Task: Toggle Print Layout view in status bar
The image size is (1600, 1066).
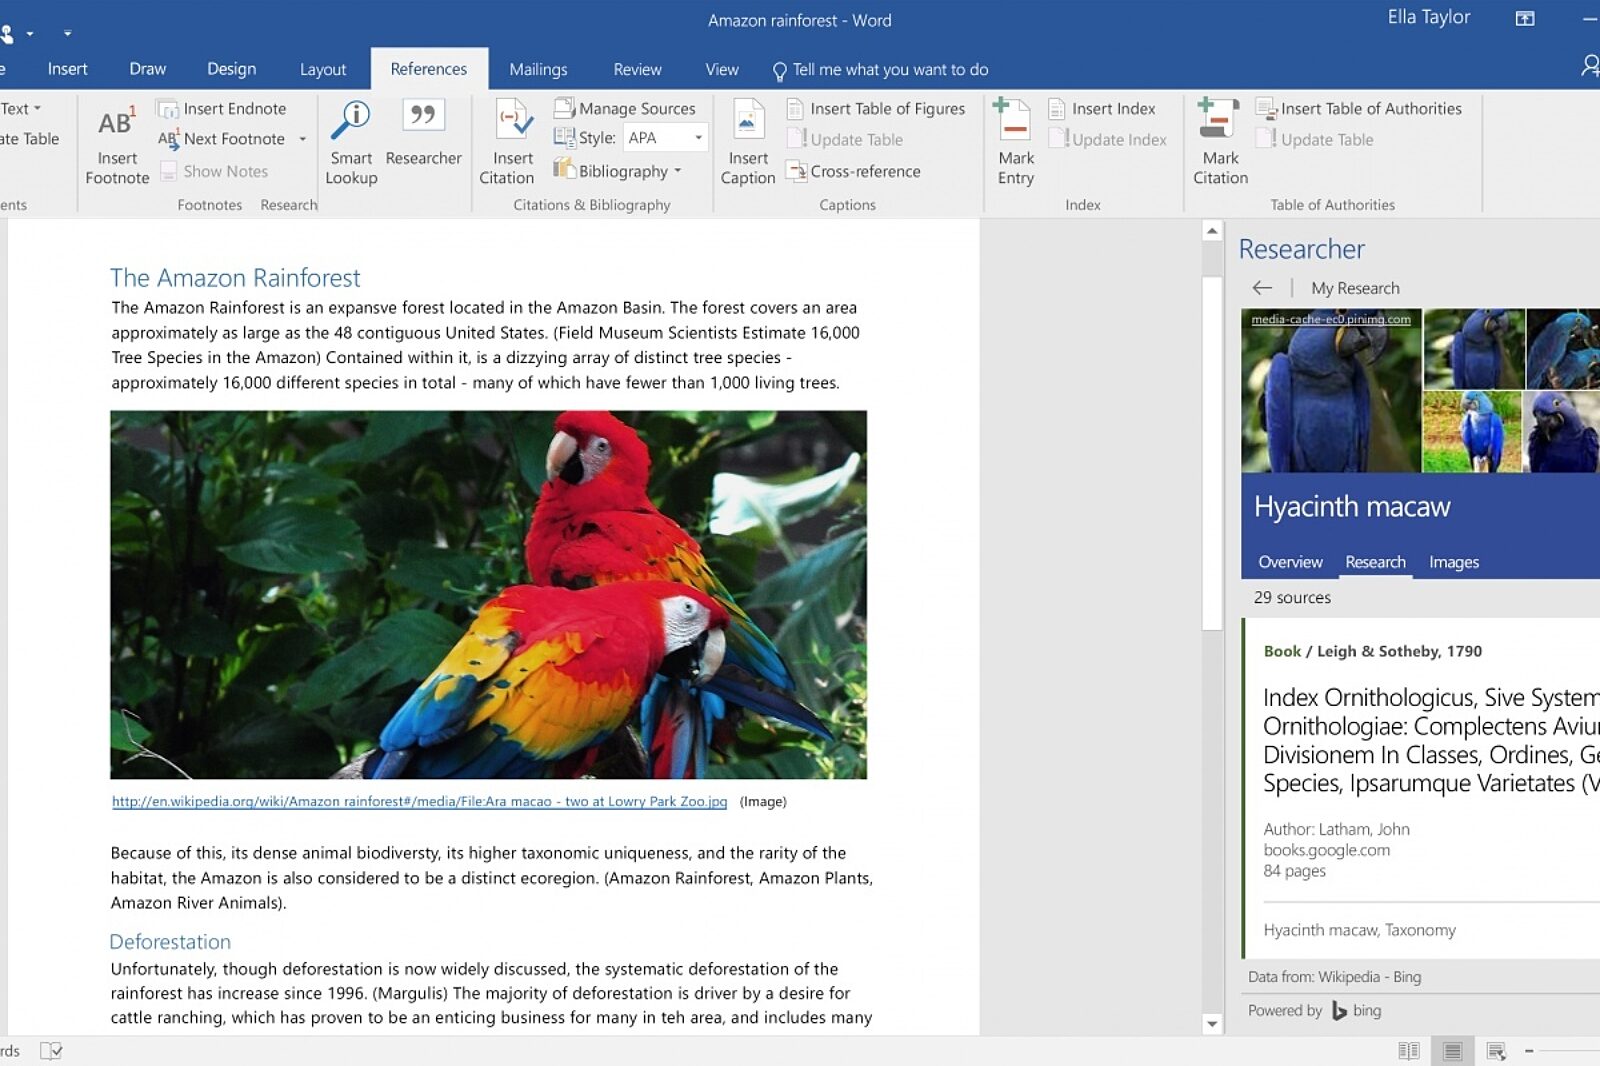Action: 1452,1051
